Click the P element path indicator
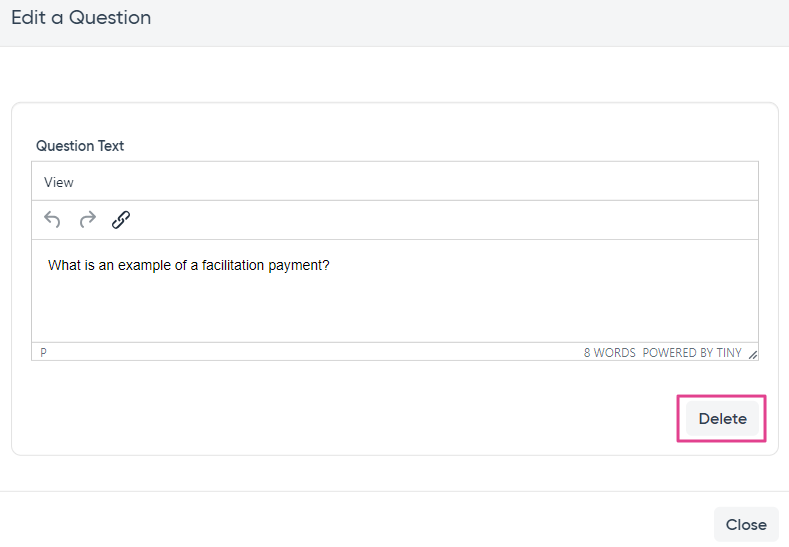The image size is (789, 547). point(43,353)
